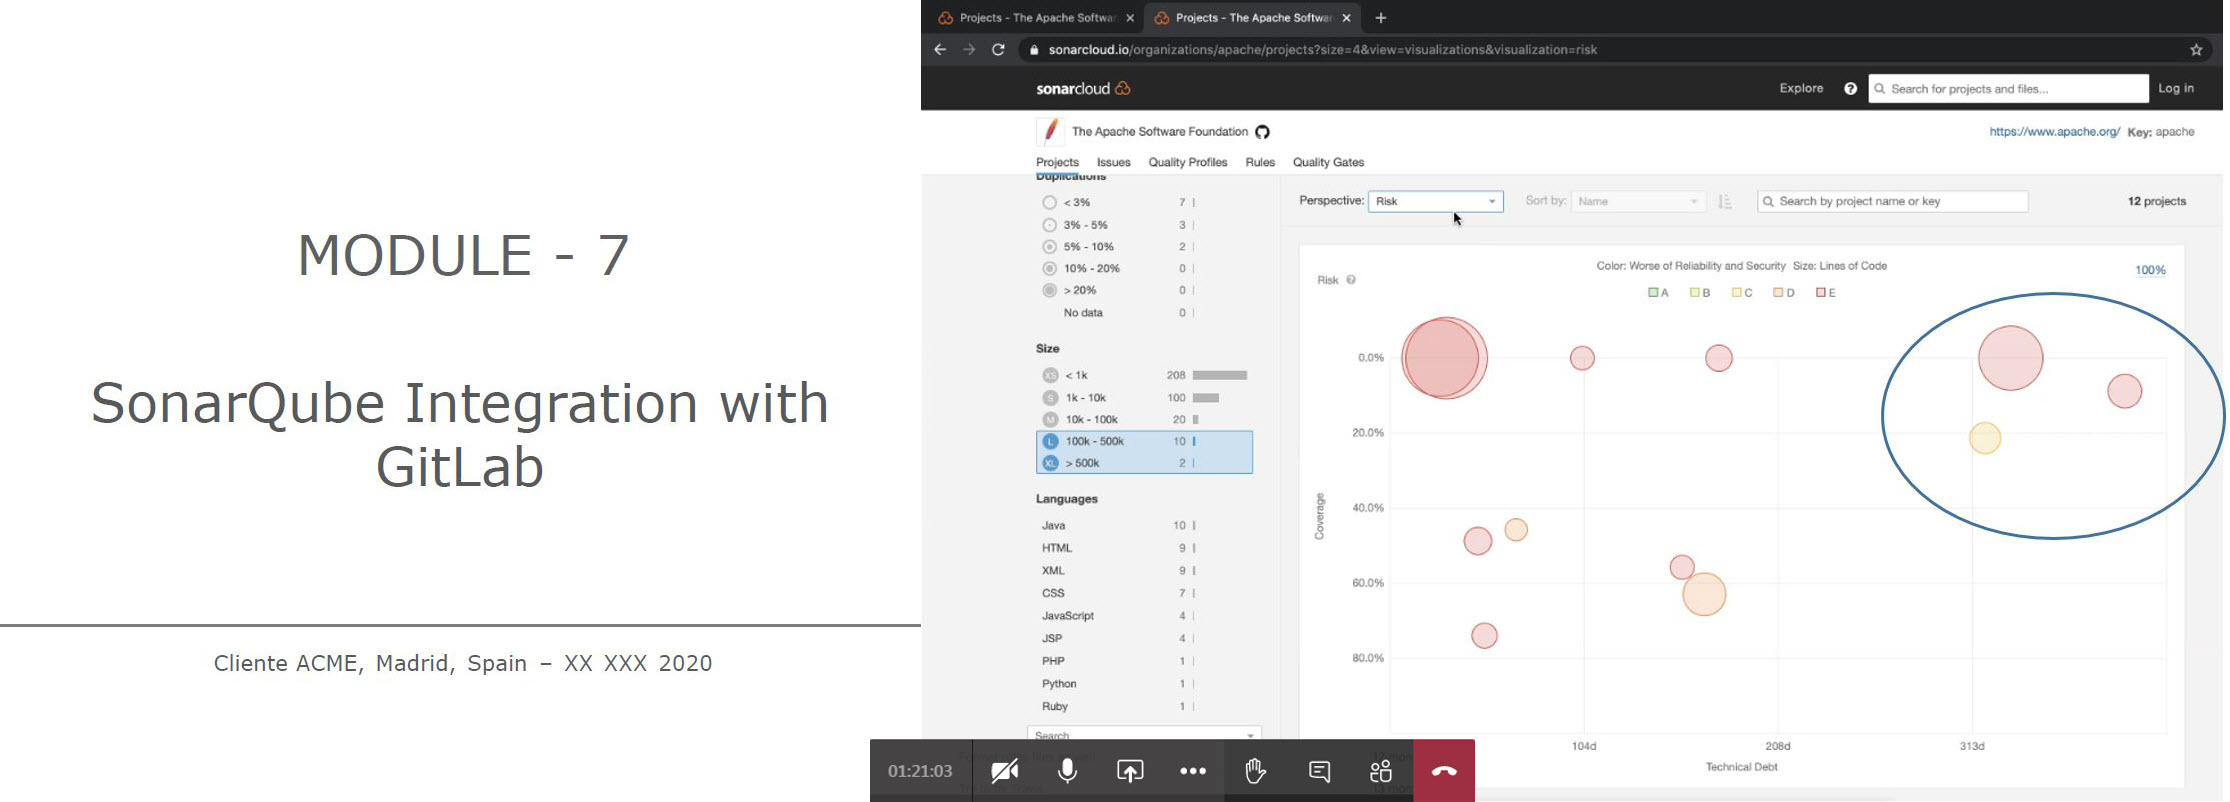Hang up the call with red button
This screenshot has width=2230, height=802.
pos(1444,771)
